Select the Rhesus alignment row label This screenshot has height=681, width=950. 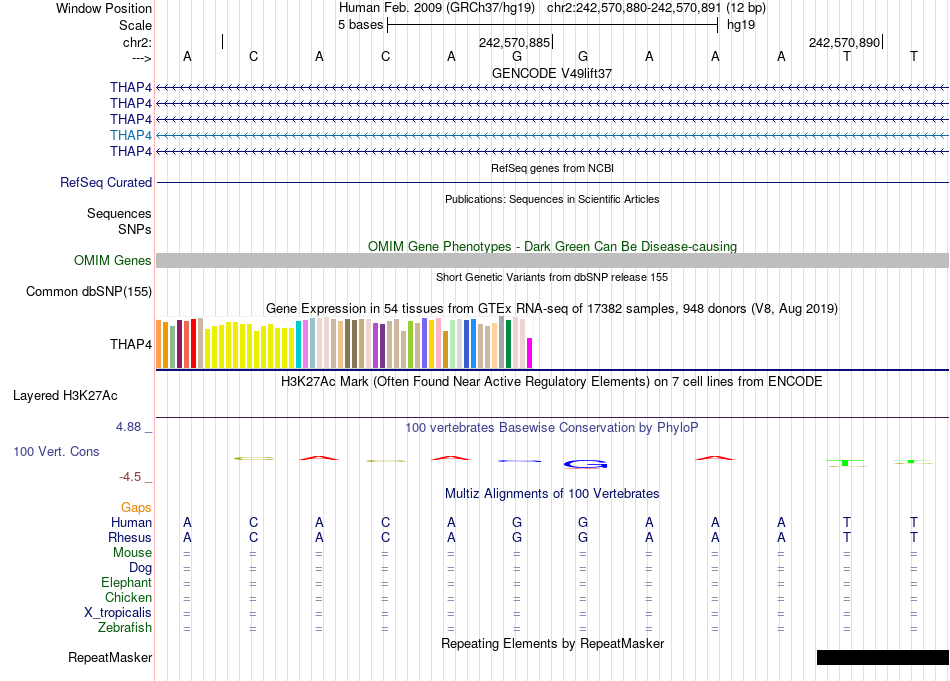coord(130,537)
